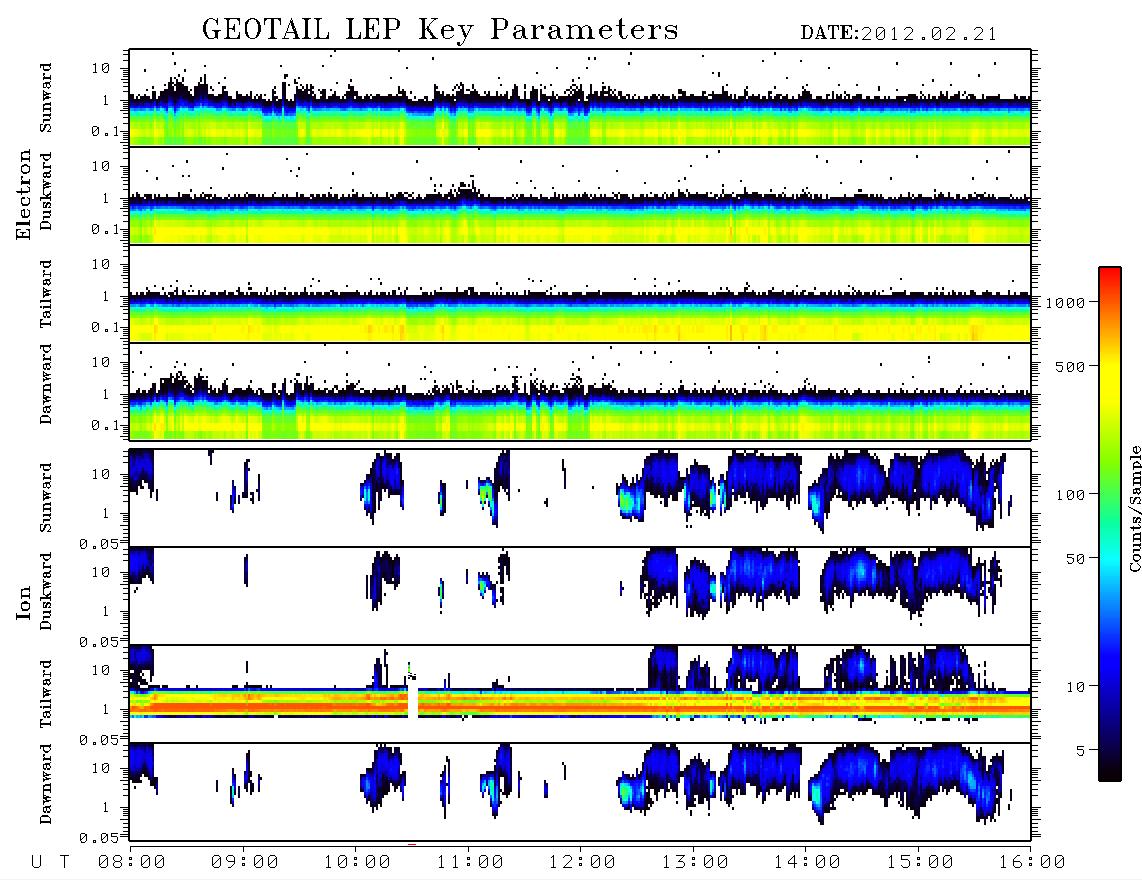This screenshot has width=1142, height=880.
Task: Click the 500 tick on the colorbar
Action: click(x=1070, y=367)
